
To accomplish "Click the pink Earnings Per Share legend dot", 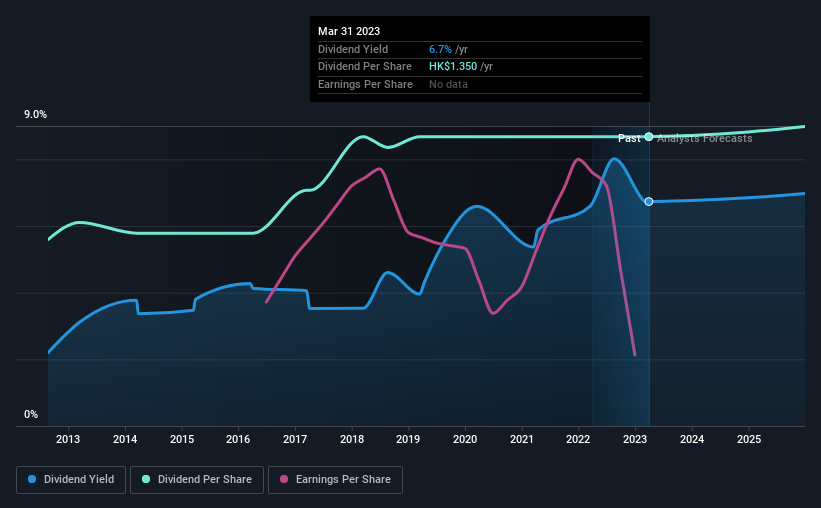I will pyautogui.click(x=284, y=479).
